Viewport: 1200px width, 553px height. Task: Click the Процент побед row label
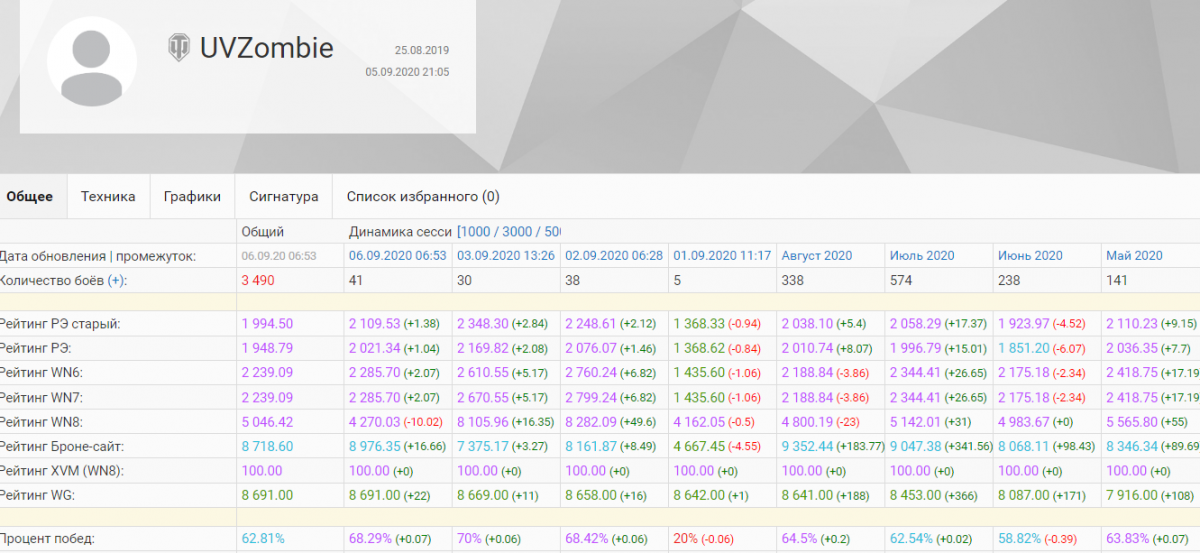pyautogui.click(x=47, y=539)
